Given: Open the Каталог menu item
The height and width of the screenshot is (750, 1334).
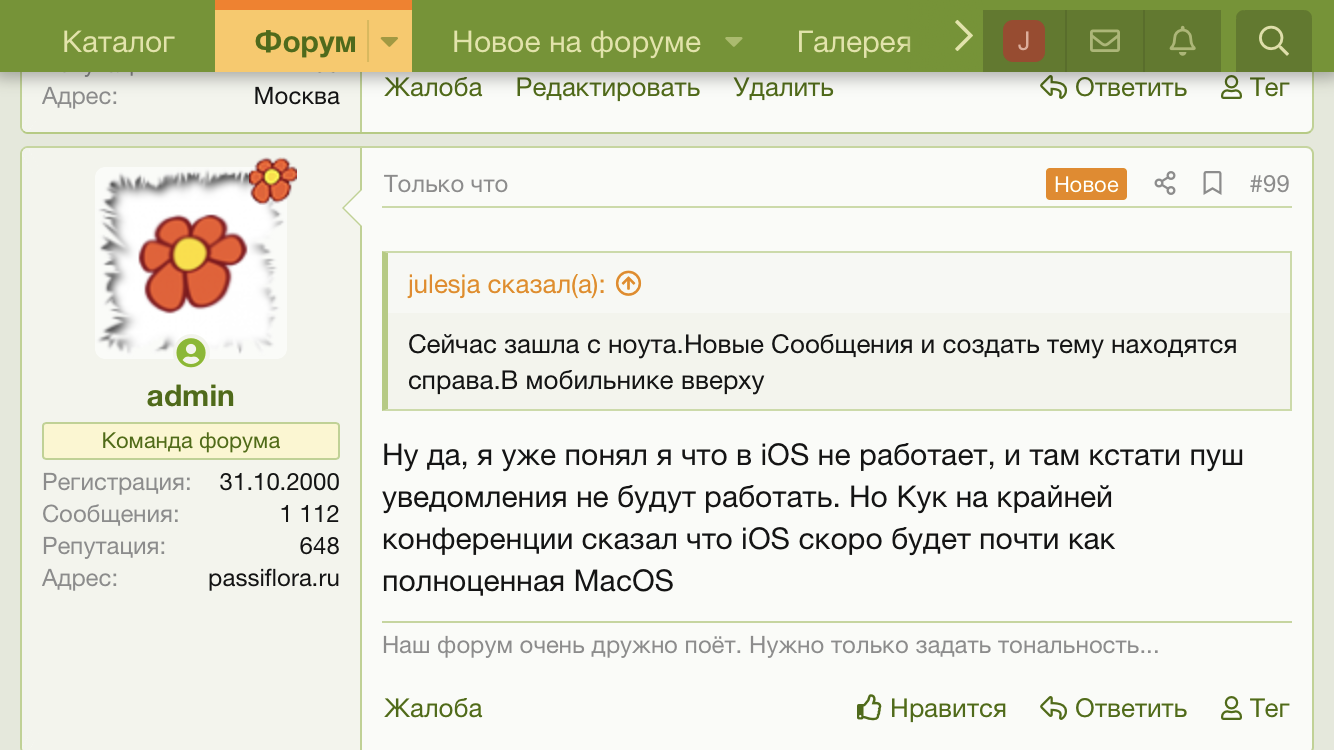Looking at the screenshot, I should point(118,42).
